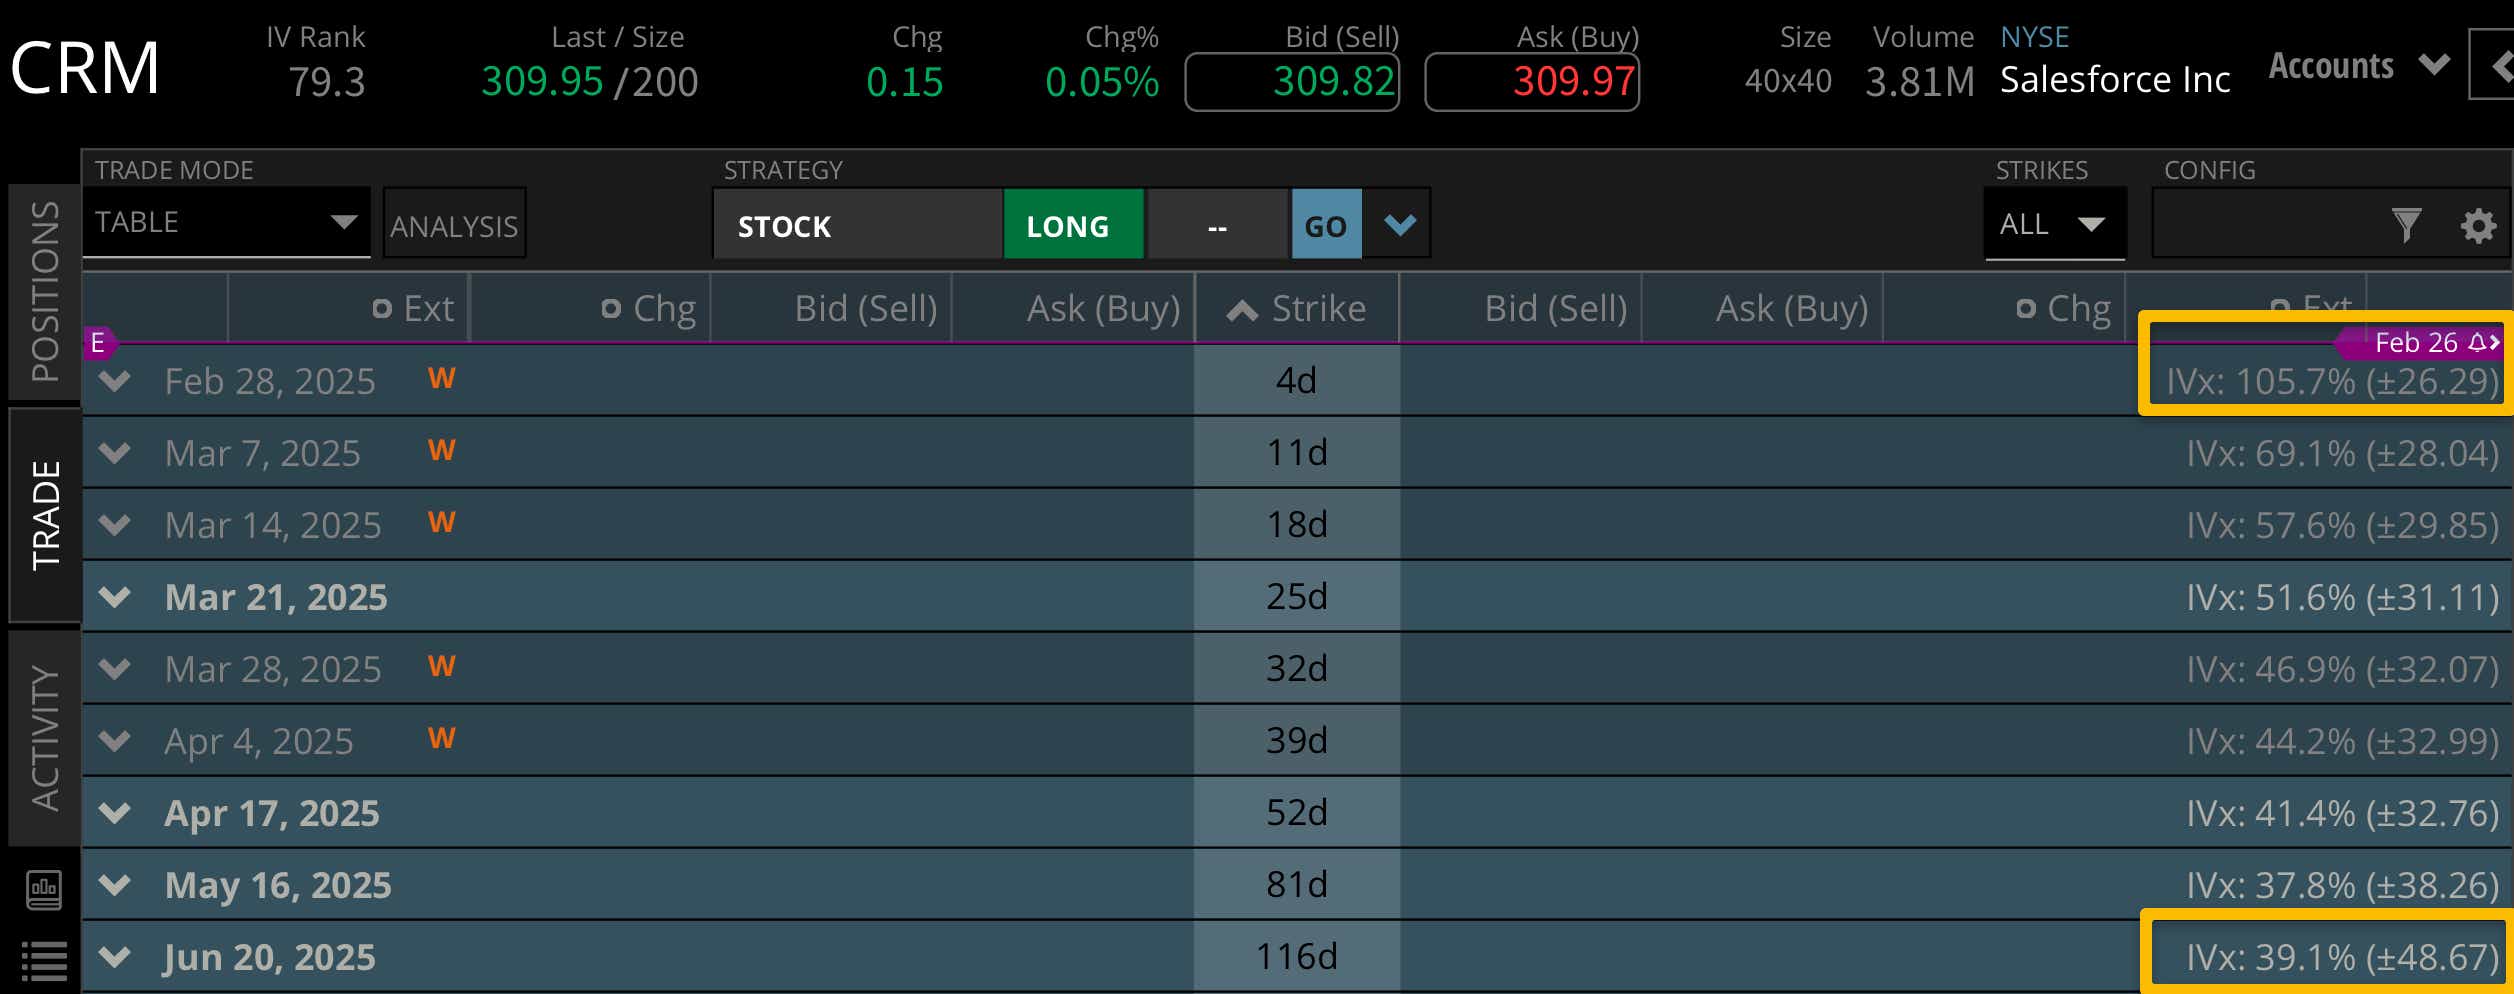The height and width of the screenshot is (994, 2514).
Task: Click the E badge on the expiration timeline
Action: point(97,342)
